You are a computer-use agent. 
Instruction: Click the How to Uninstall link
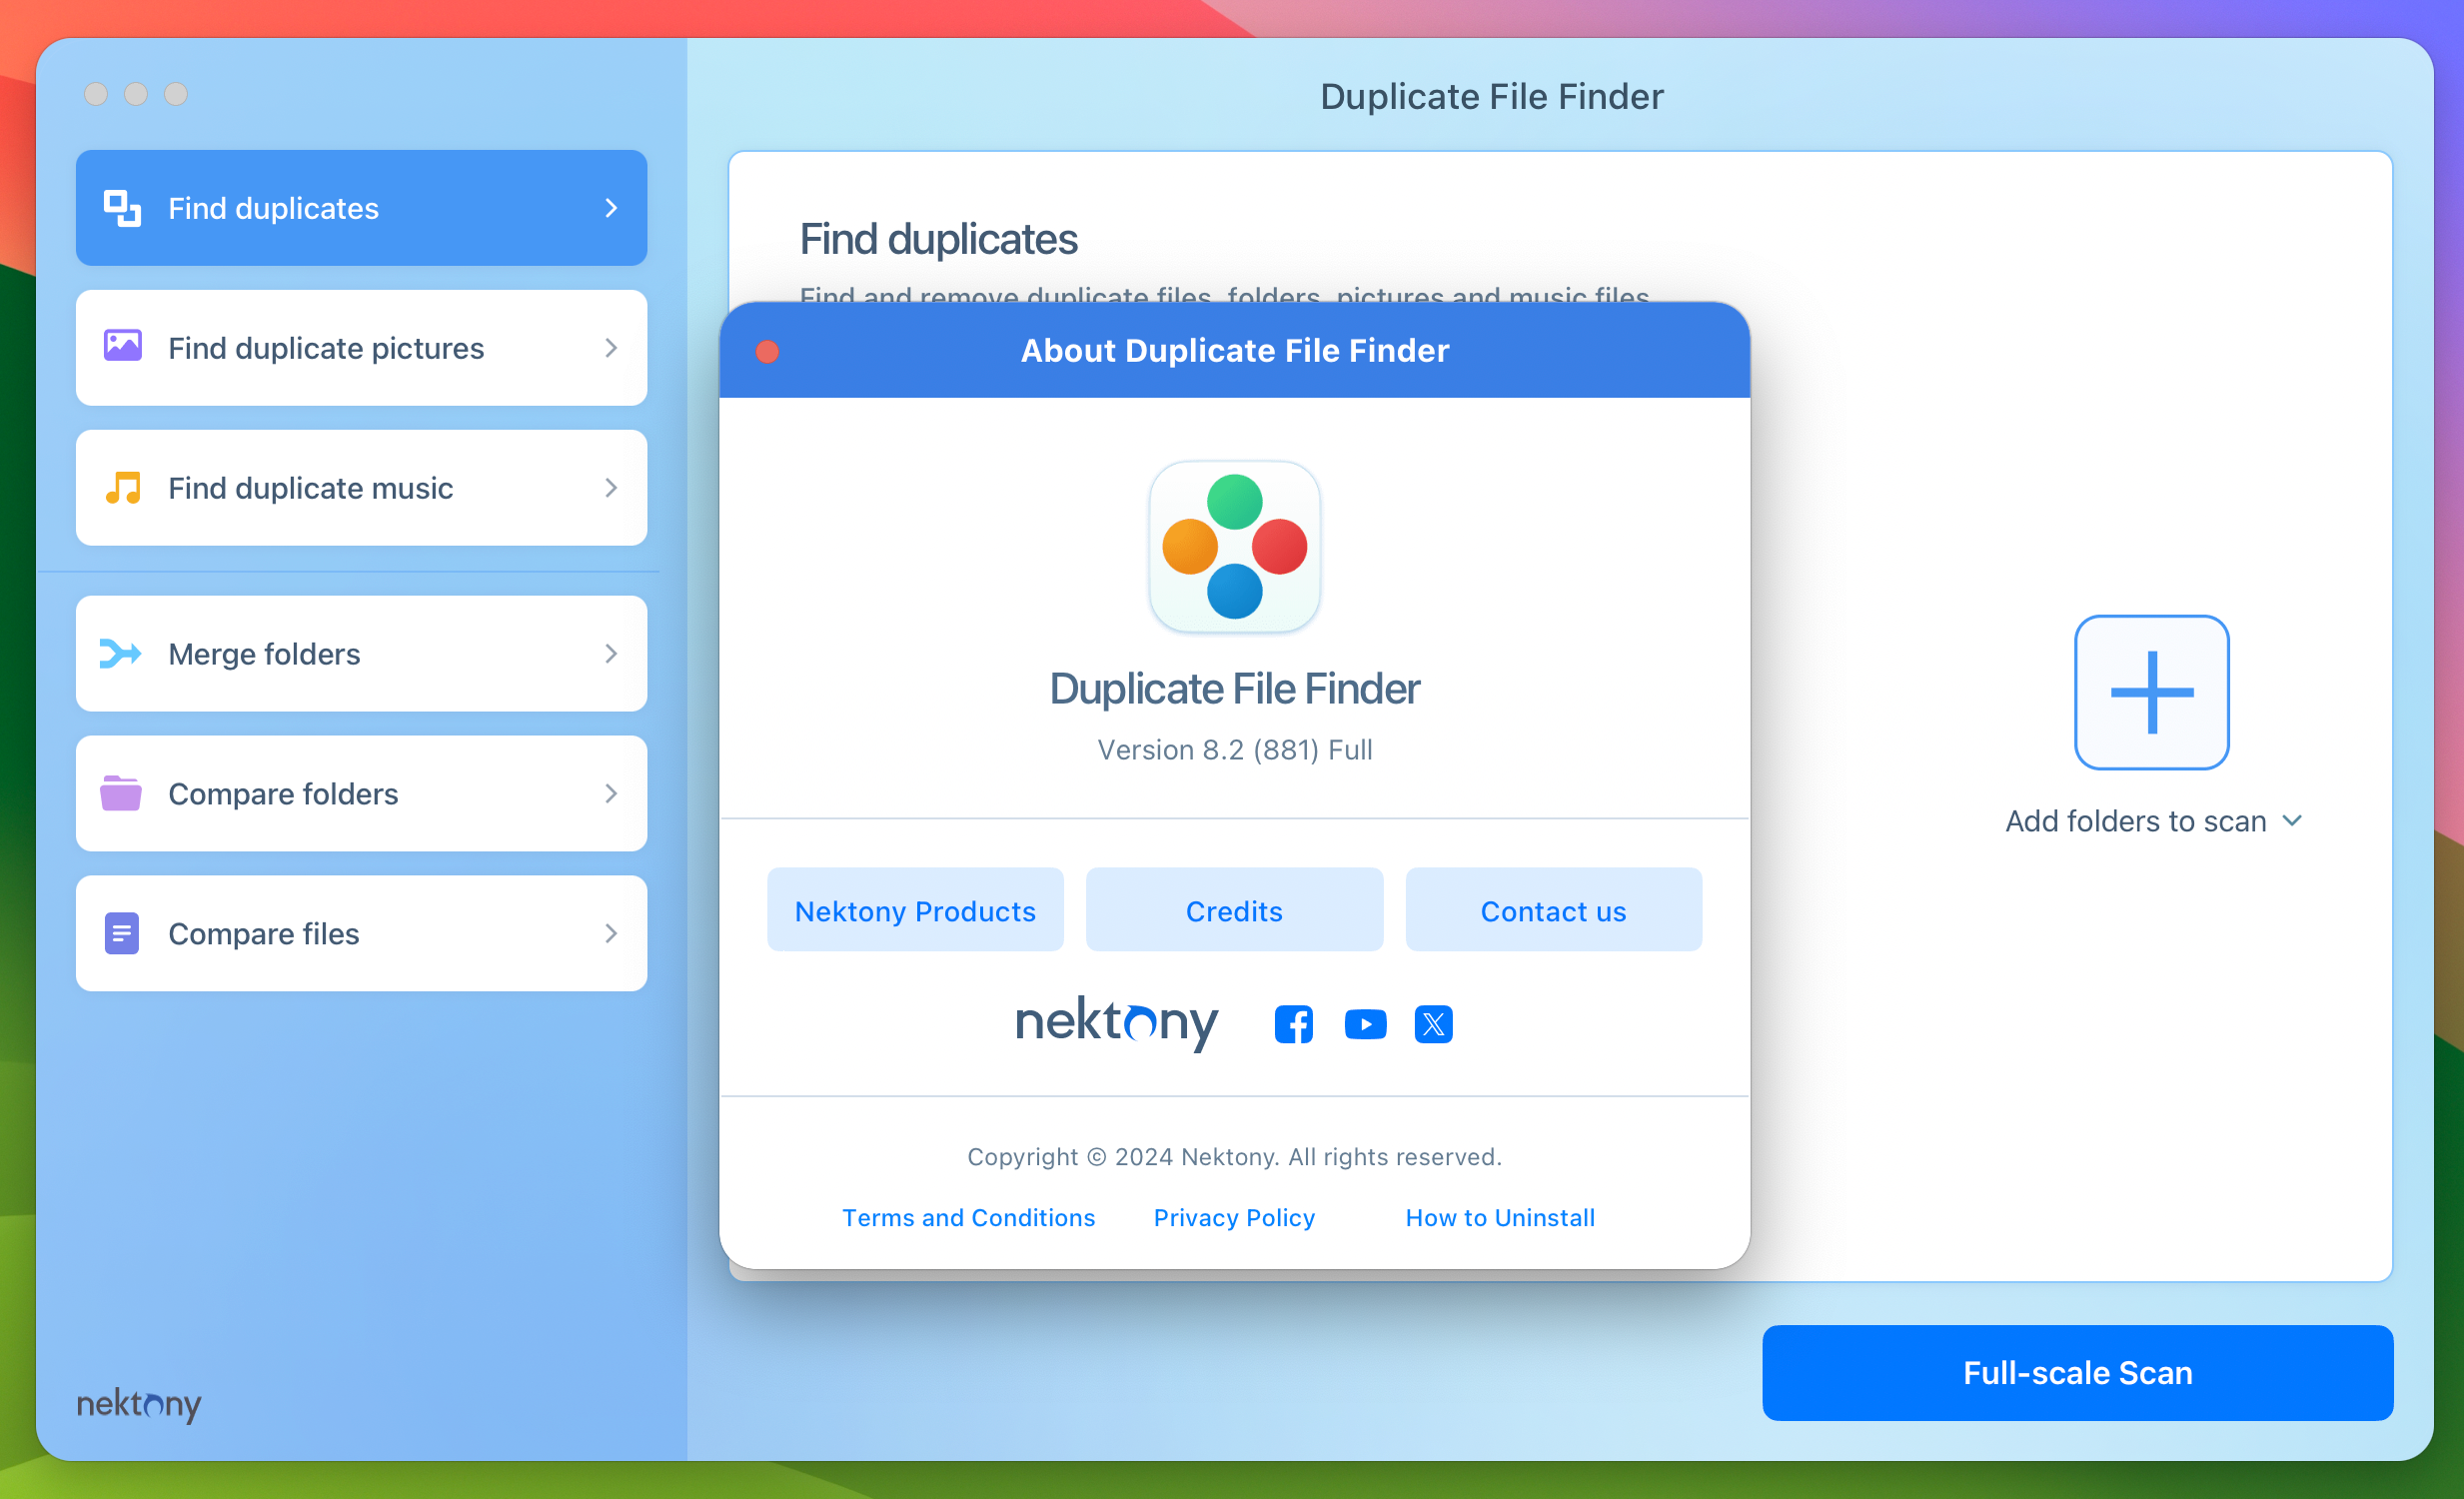1501,1217
